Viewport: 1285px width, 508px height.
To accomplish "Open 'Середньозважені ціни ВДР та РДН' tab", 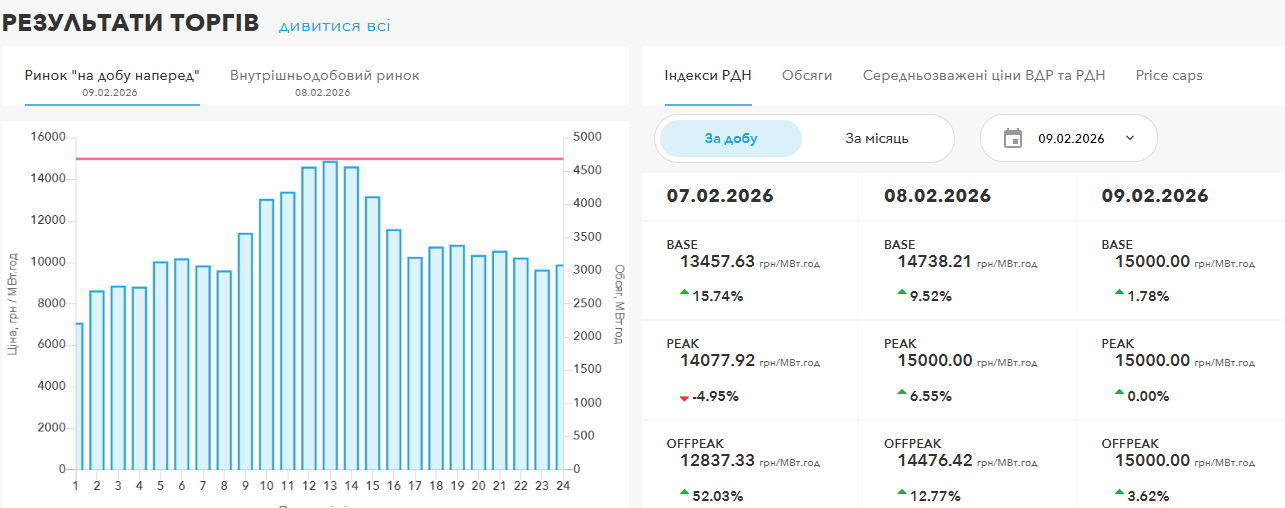I will pos(983,75).
